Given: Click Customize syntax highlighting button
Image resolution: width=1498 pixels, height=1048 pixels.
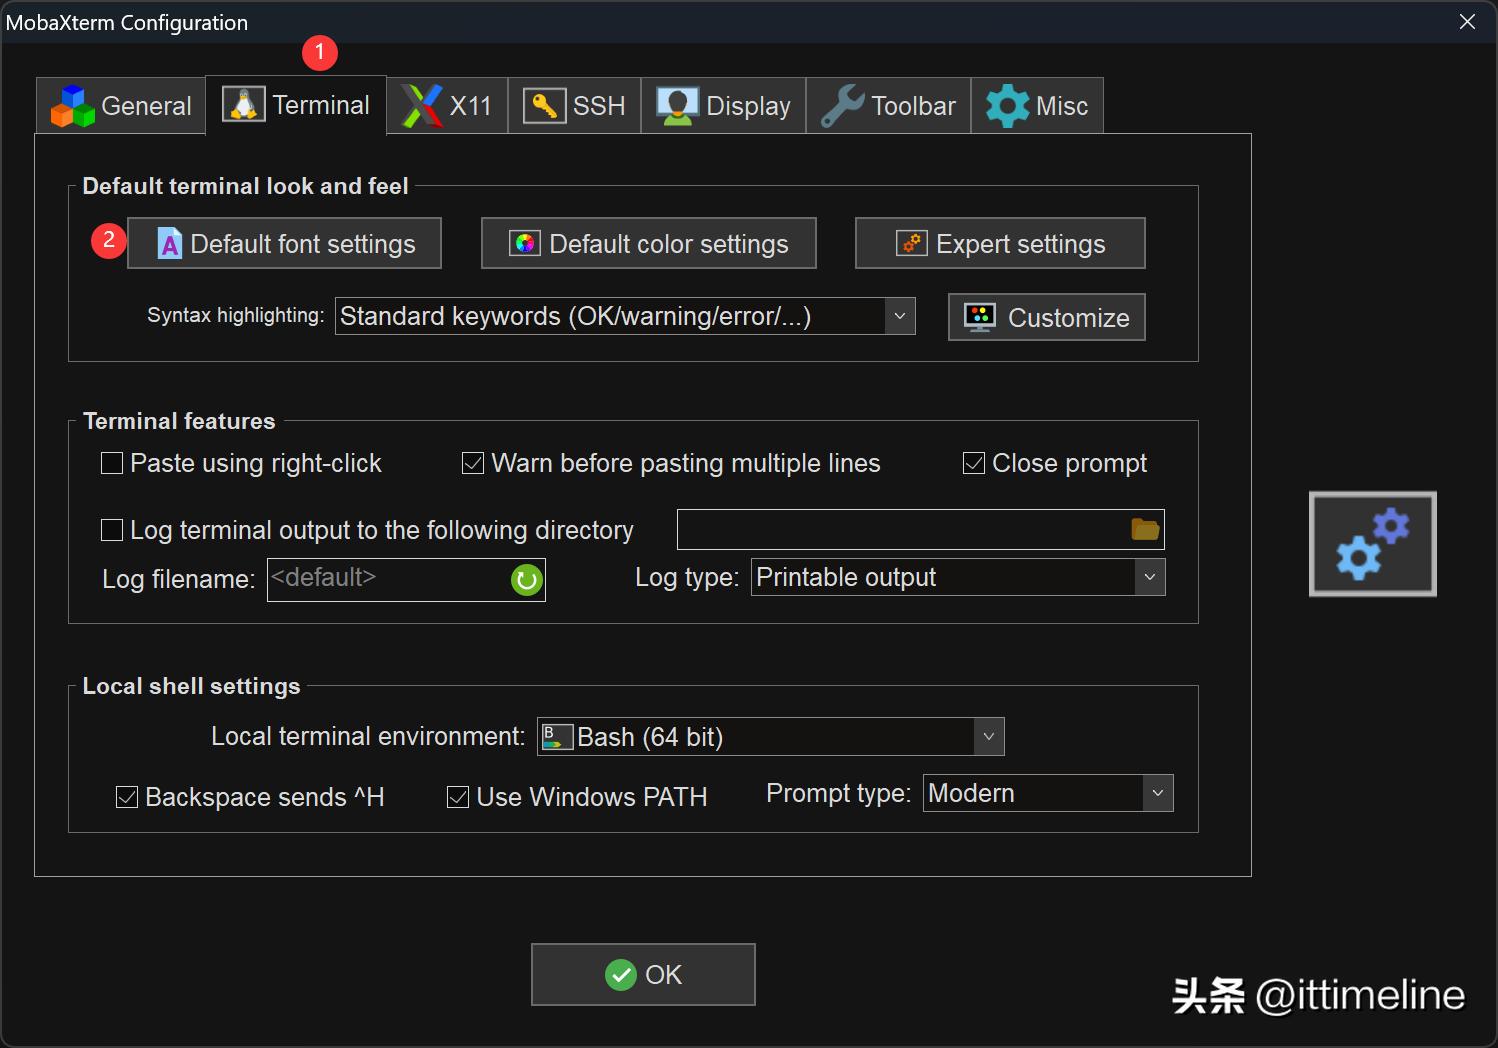Looking at the screenshot, I should pos(1046,317).
